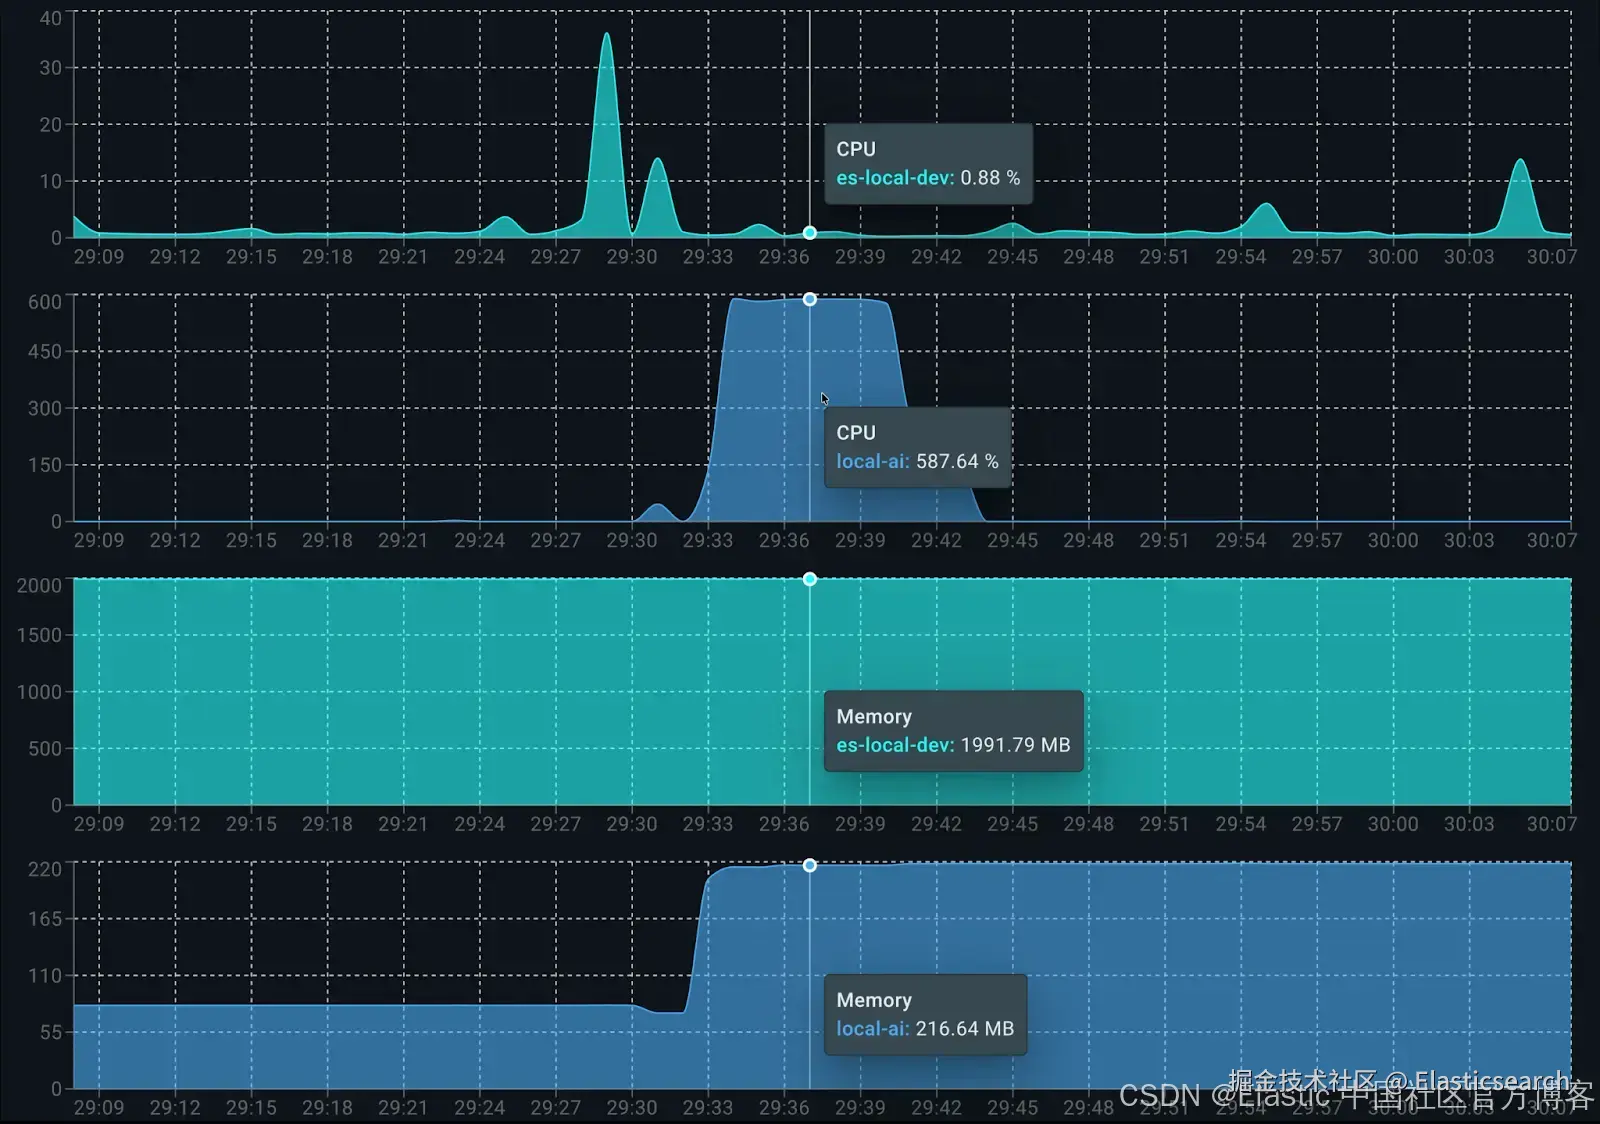Viewport: 1600px width, 1124px height.
Task: Click the hover marker dot atop local-ai CPU plateau
Action: (810, 299)
